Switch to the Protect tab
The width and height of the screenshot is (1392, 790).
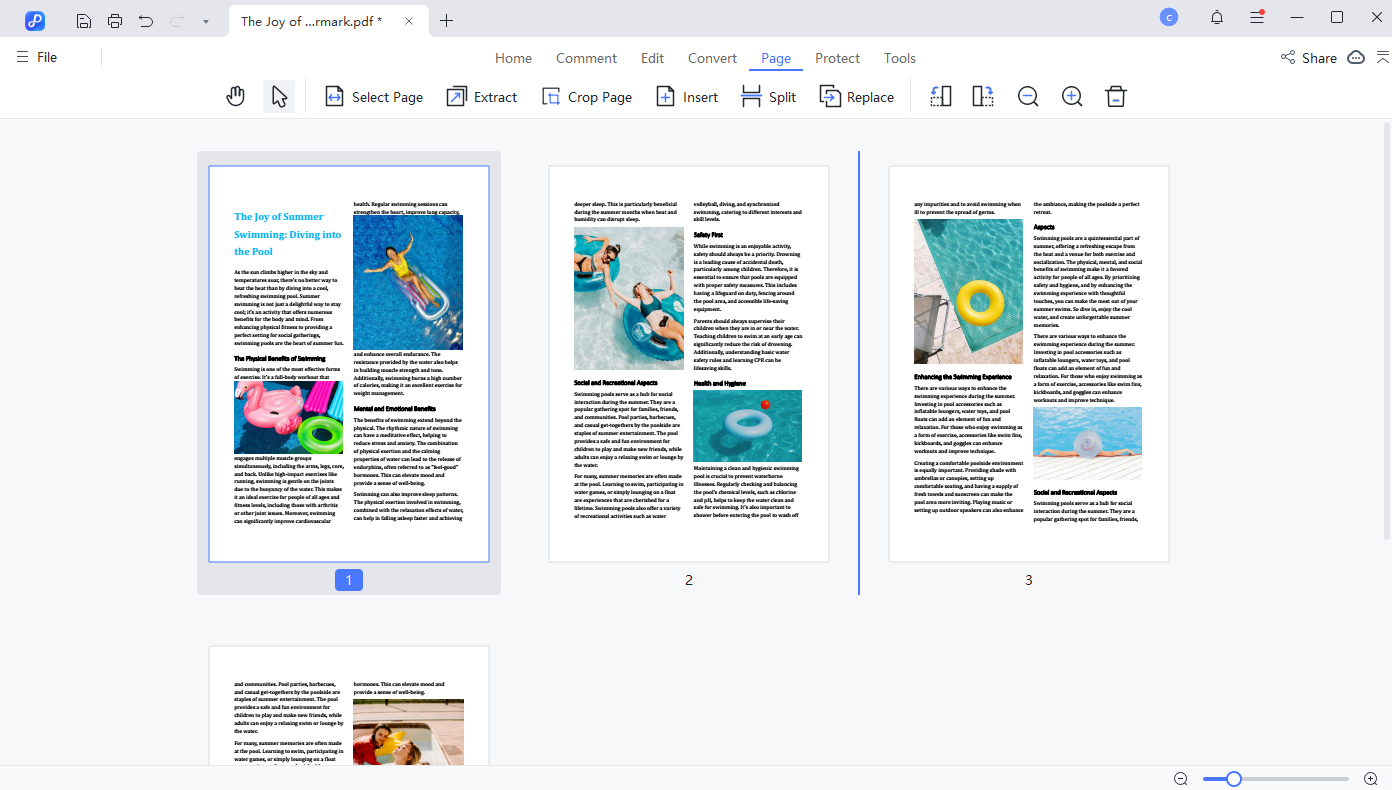[x=837, y=58]
